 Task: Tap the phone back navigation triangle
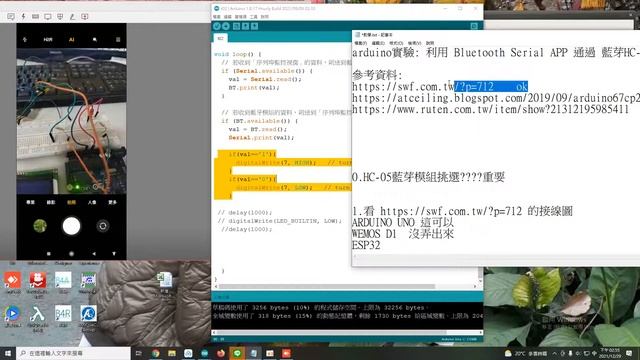click(x=94, y=253)
